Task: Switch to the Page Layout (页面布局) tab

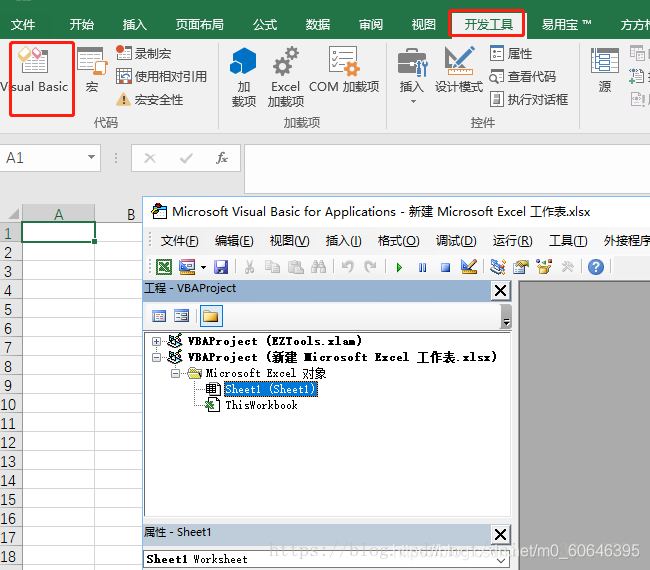Action: tap(199, 24)
